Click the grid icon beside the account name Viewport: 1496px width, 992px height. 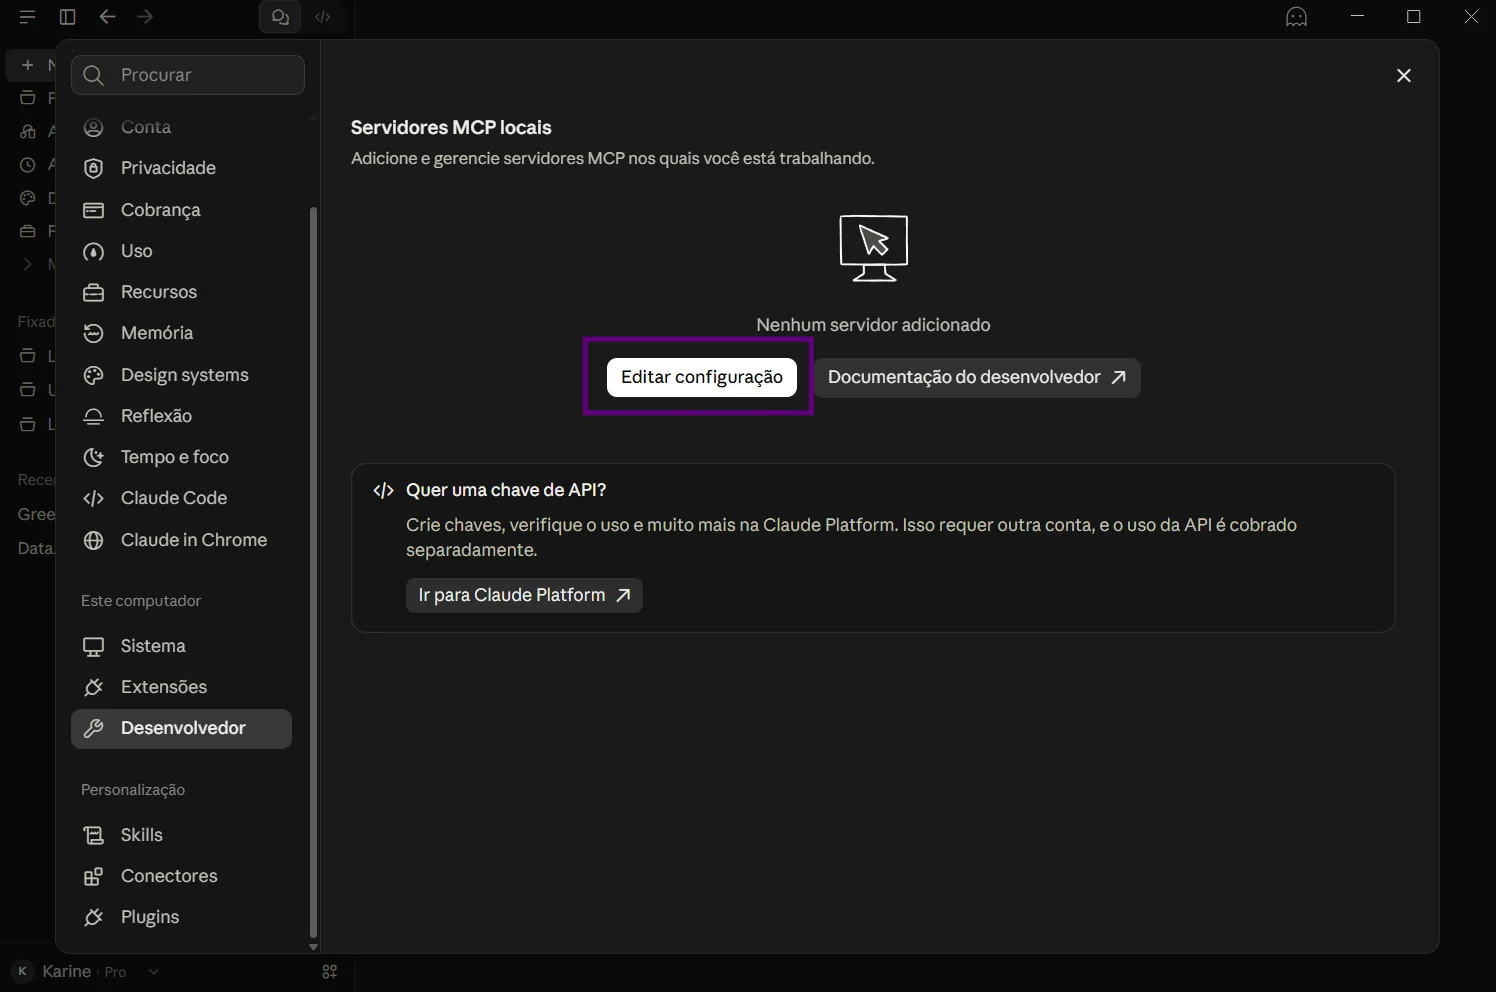(x=330, y=972)
